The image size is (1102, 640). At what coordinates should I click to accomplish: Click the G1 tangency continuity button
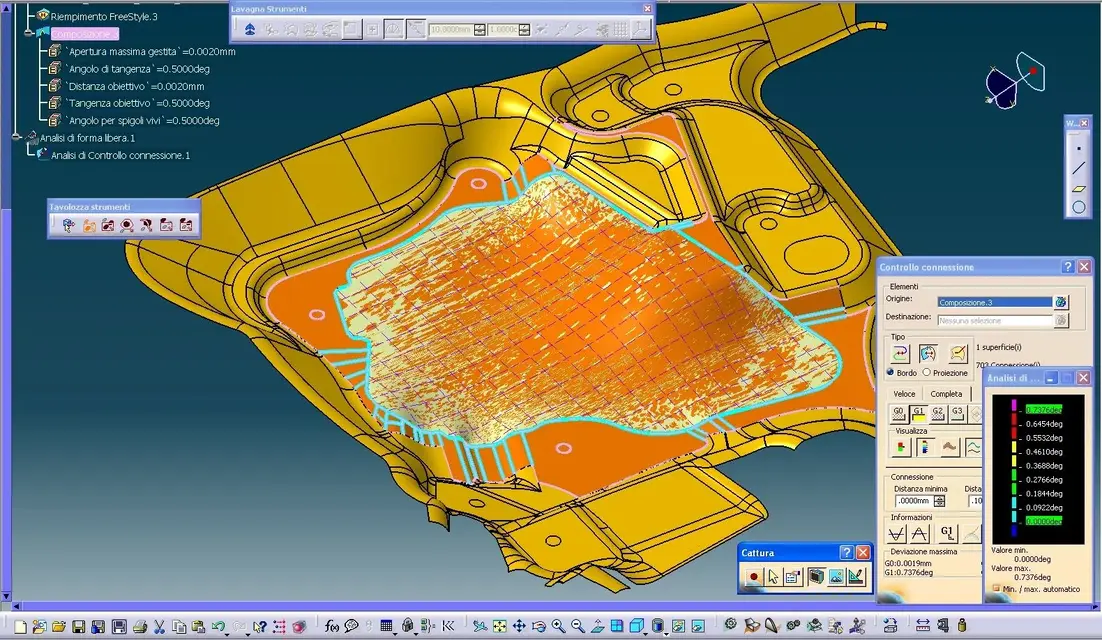(x=918, y=412)
